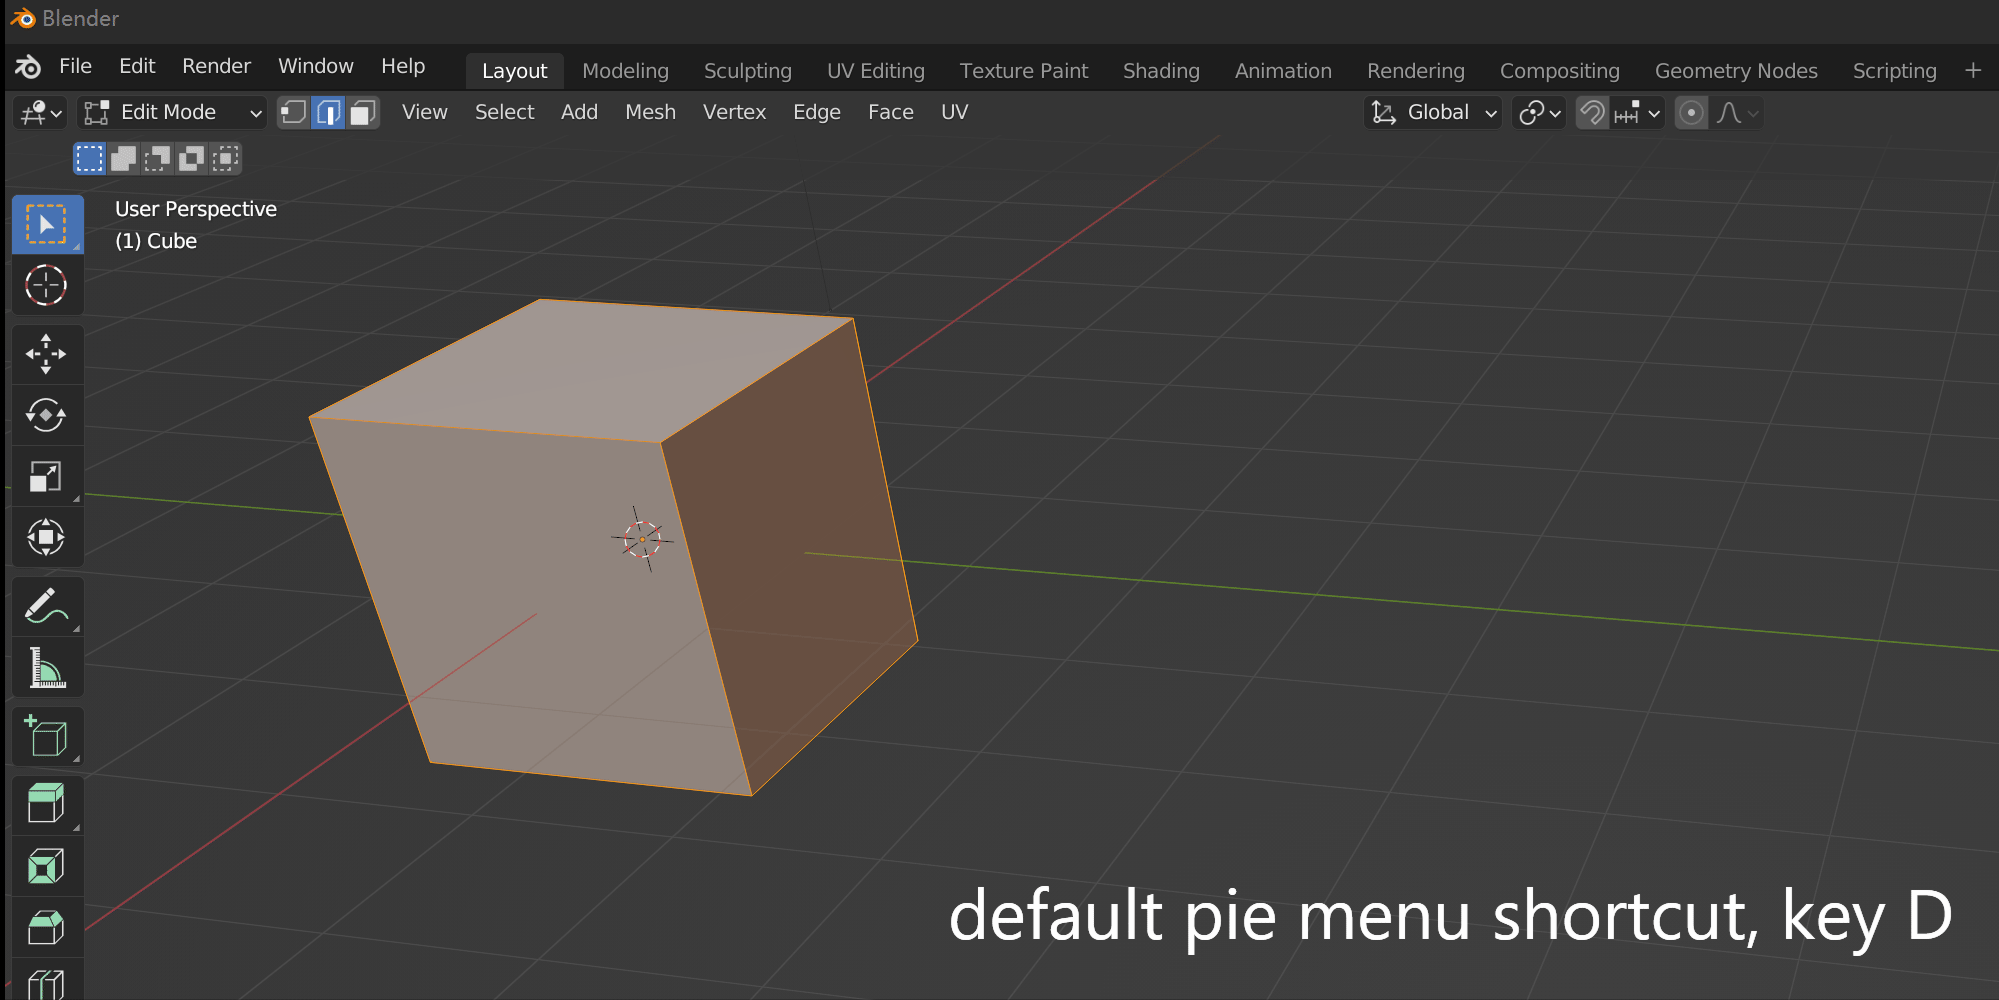
Task: Activate the Move tool
Action: click(x=46, y=354)
